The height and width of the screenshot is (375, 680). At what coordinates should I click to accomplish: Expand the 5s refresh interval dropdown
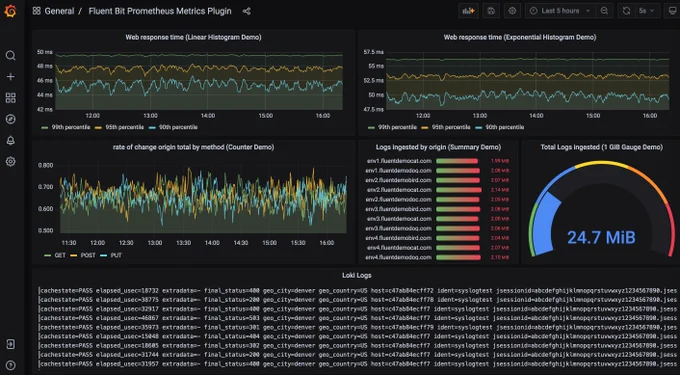[x=648, y=11]
